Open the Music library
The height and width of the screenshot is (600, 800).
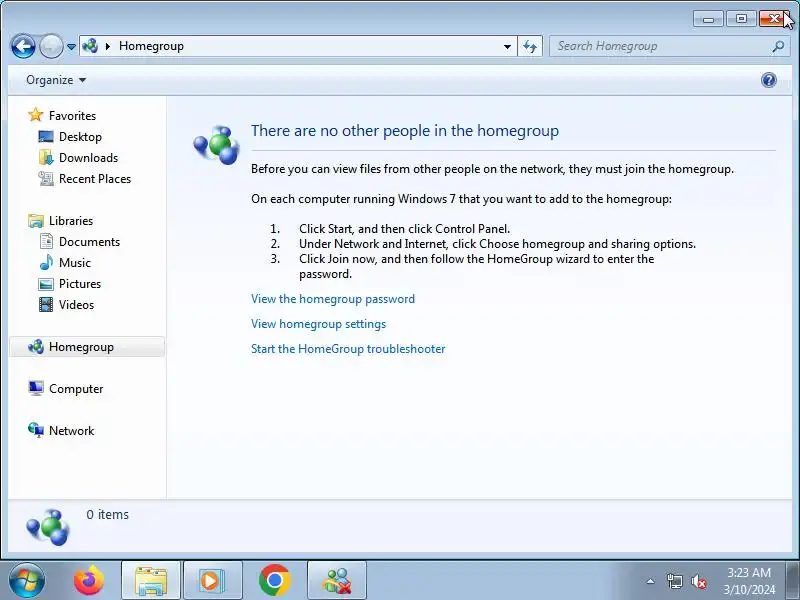click(x=75, y=262)
